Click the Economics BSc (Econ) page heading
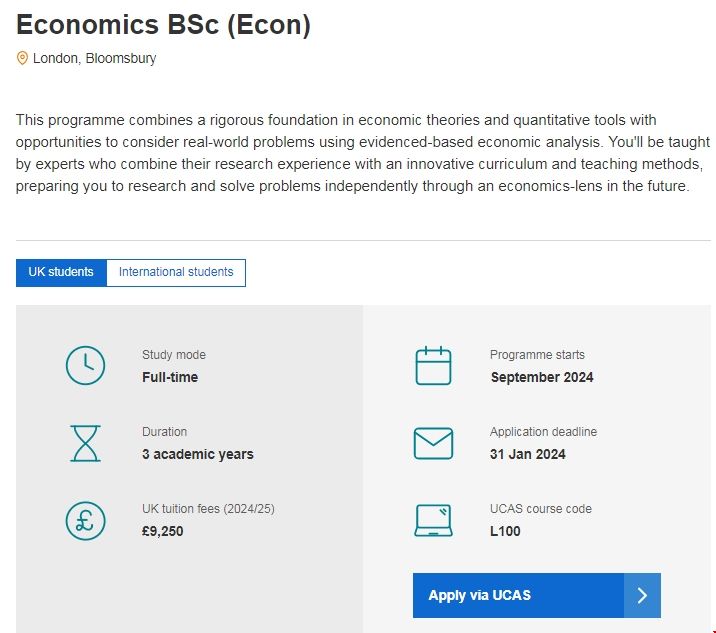Image resolution: width=716 pixels, height=633 pixels. [x=163, y=26]
